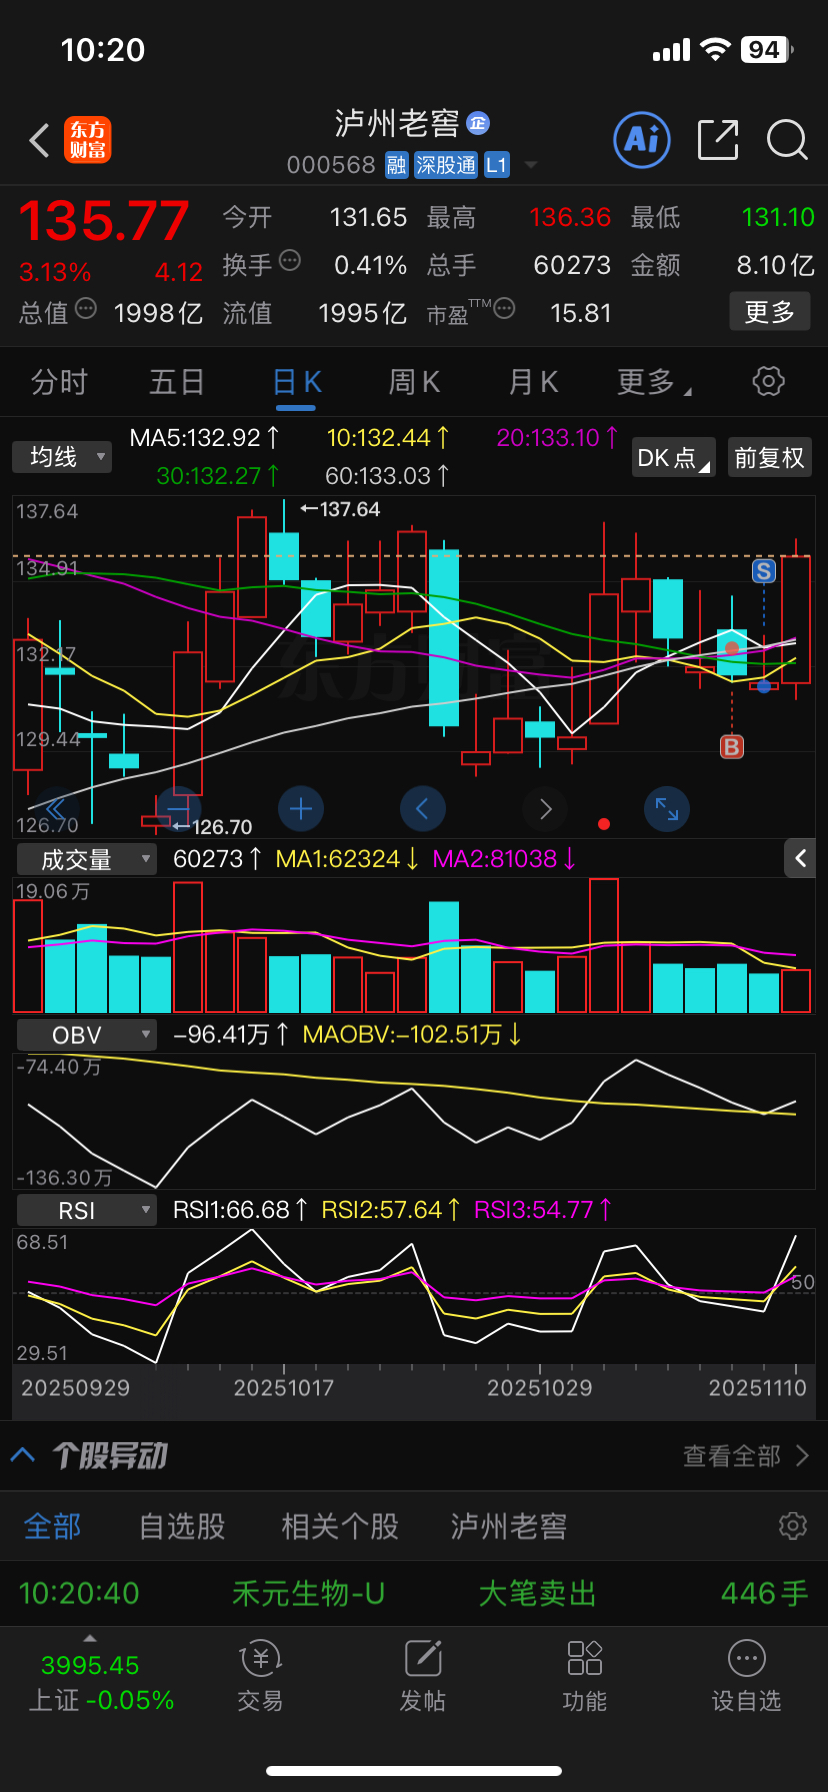
Task: Open the AI assistant icon
Action: tap(641, 140)
